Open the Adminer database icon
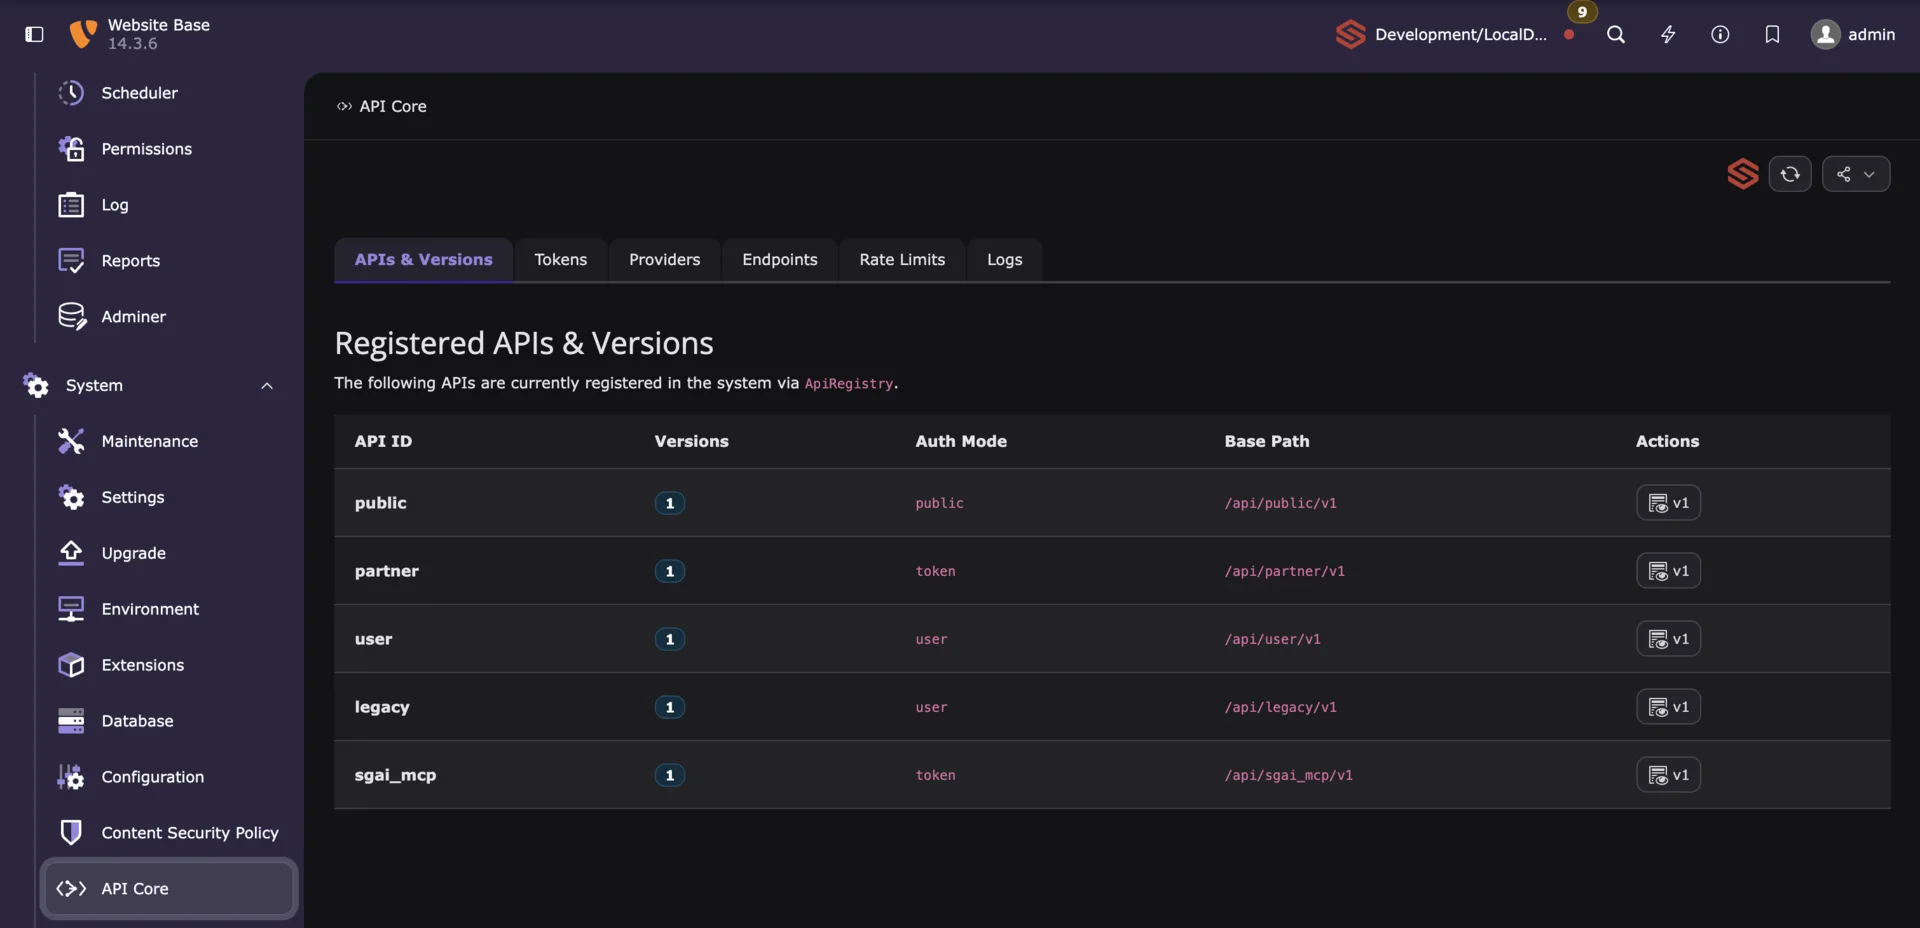The width and height of the screenshot is (1920, 928). (x=71, y=317)
